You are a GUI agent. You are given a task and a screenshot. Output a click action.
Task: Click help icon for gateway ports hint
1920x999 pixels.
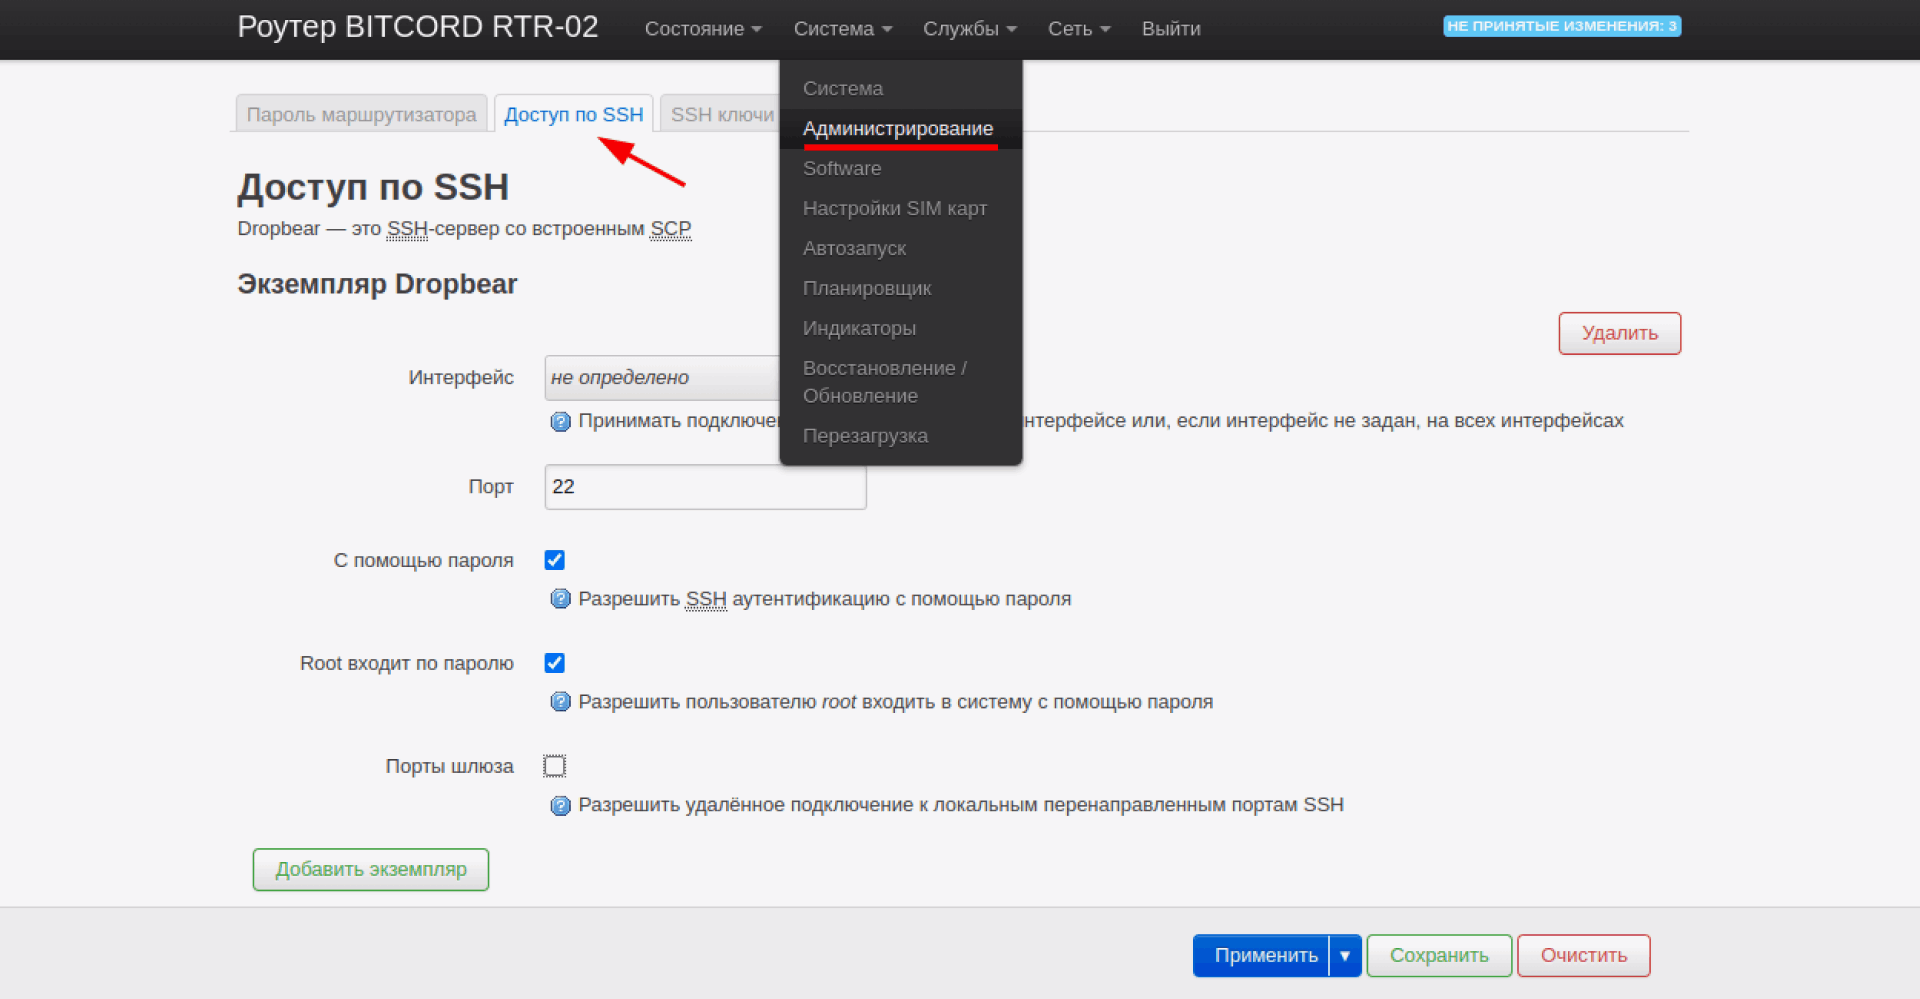(560, 805)
